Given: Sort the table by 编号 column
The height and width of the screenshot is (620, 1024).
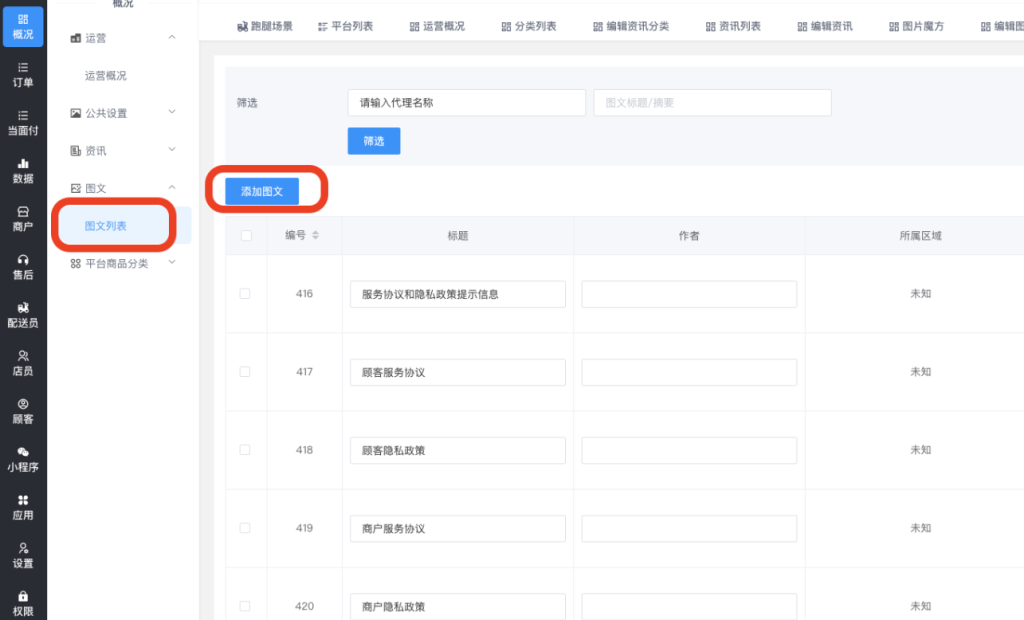Looking at the screenshot, I should pos(316,236).
